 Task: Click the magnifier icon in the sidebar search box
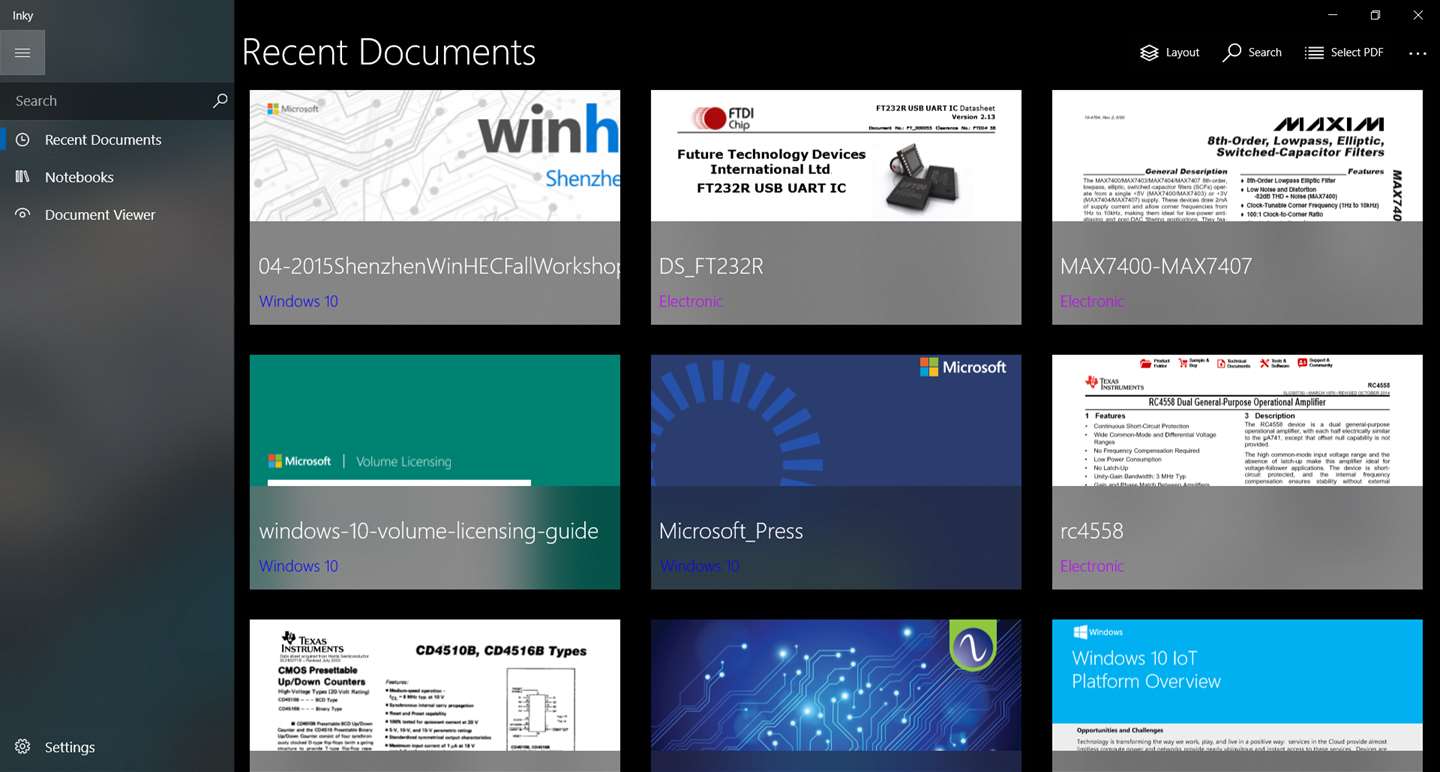click(x=220, y=100)
